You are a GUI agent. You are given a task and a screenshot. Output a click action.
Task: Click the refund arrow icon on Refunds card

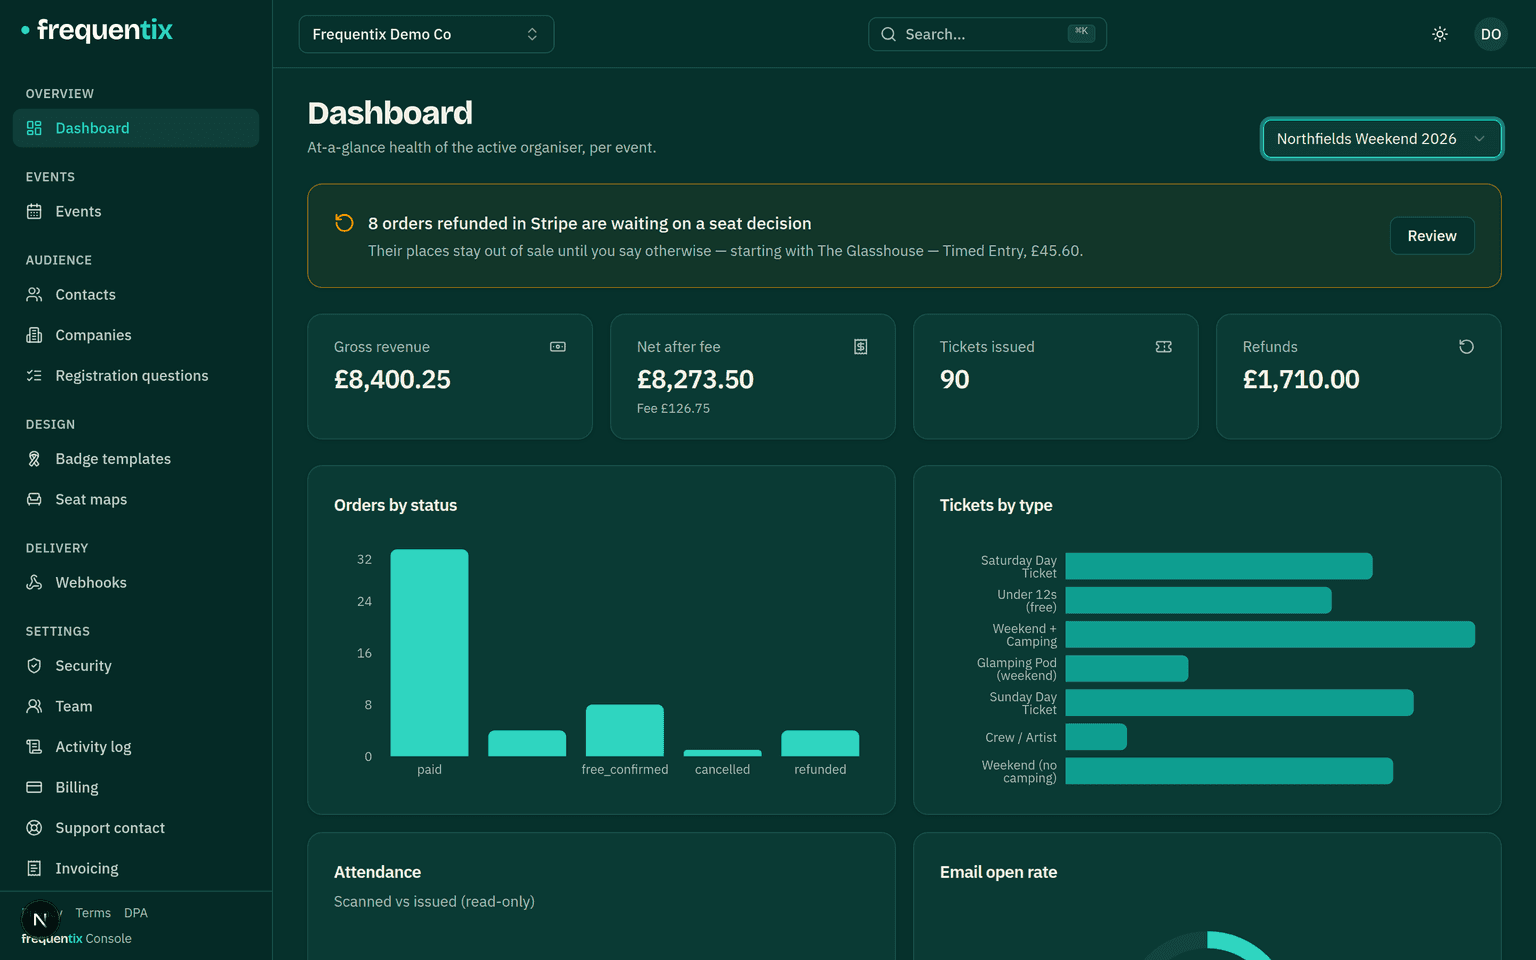[1466, 347]
